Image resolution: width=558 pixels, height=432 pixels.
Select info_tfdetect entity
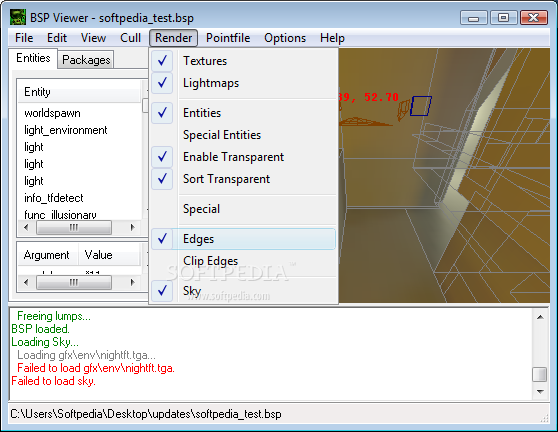point(53,198)
